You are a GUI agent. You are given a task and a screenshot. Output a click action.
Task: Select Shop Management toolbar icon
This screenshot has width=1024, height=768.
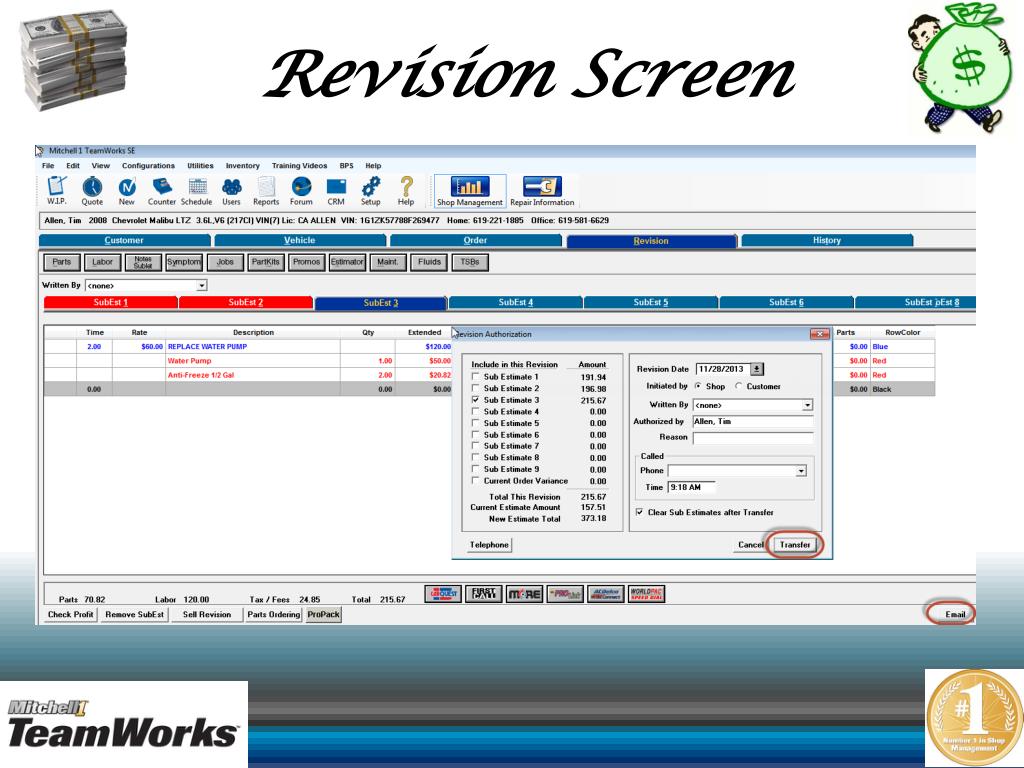470,191
